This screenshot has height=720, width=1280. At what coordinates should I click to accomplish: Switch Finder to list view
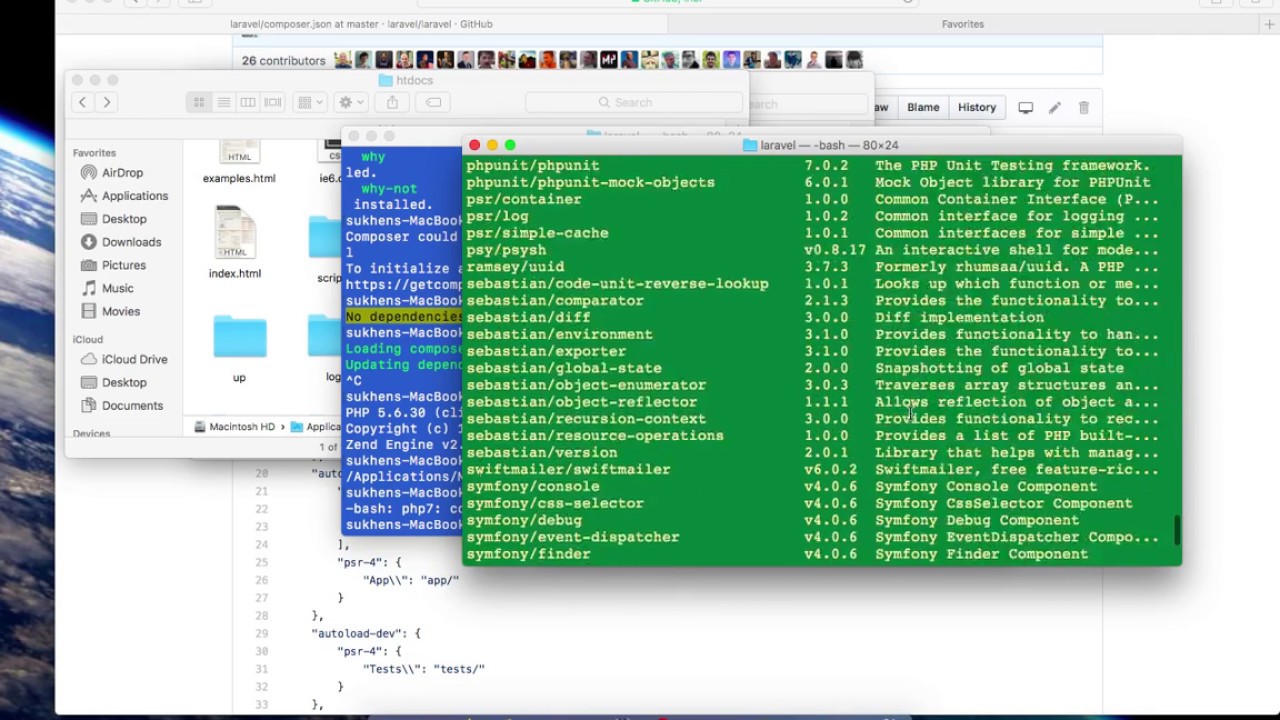pos(223,102)
